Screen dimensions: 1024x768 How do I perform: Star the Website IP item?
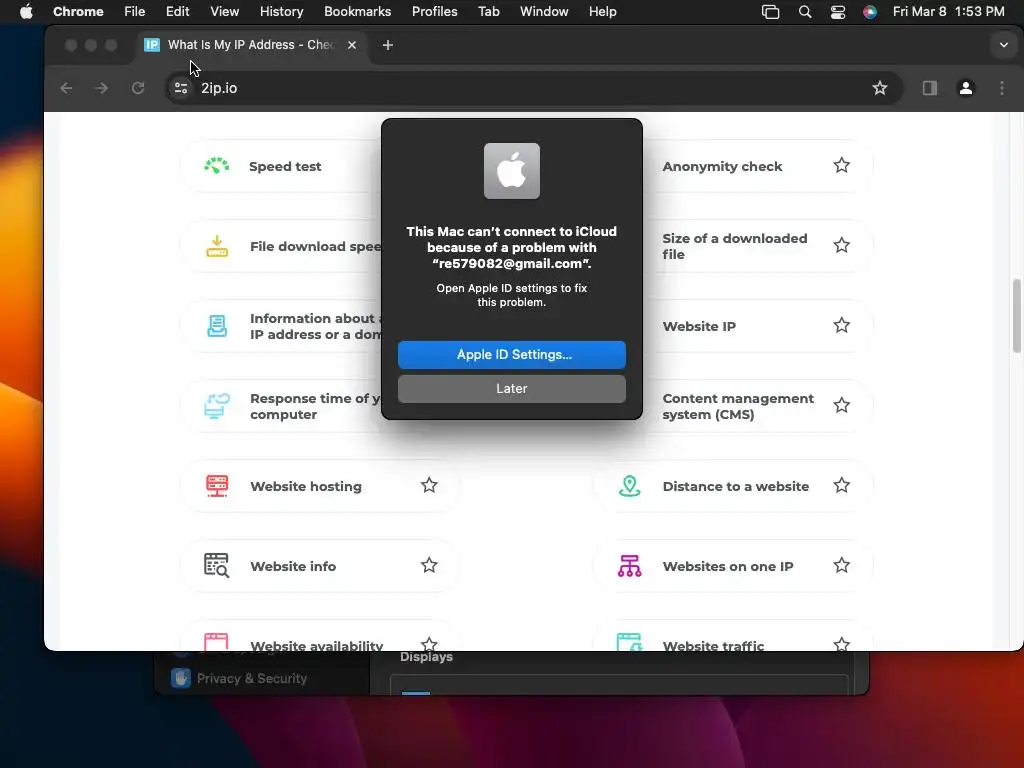pyautogui.click(x=842, y=325)
